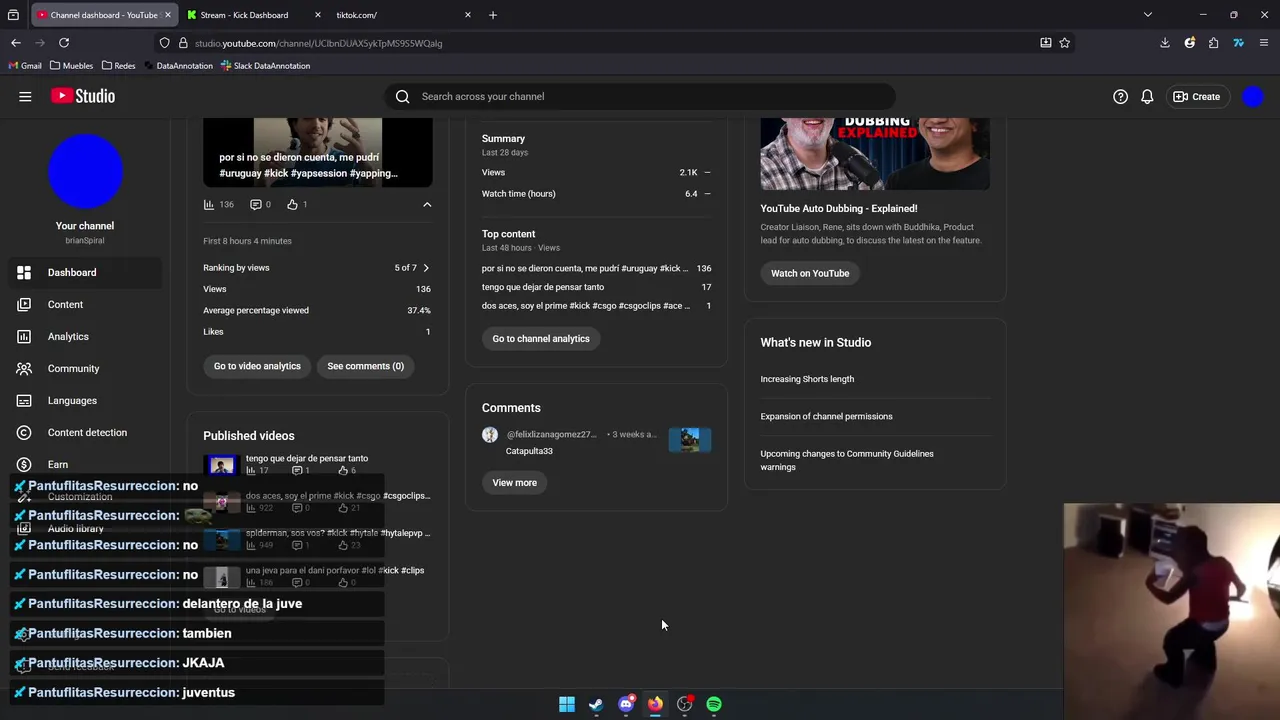The height and width of the screenshot is (720, 1280).
Task: Open Increasing Shorts length news link
Action: click(807, 379)
